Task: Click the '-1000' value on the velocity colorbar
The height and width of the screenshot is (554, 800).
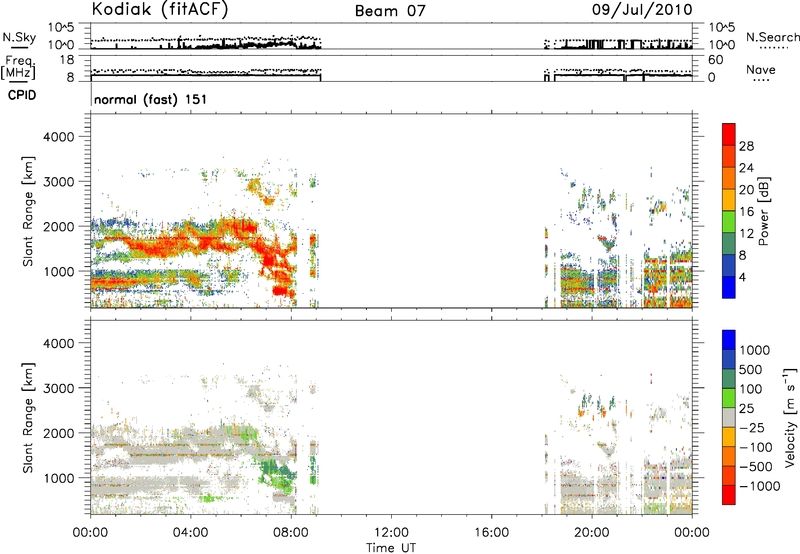Action: point(760,486)
